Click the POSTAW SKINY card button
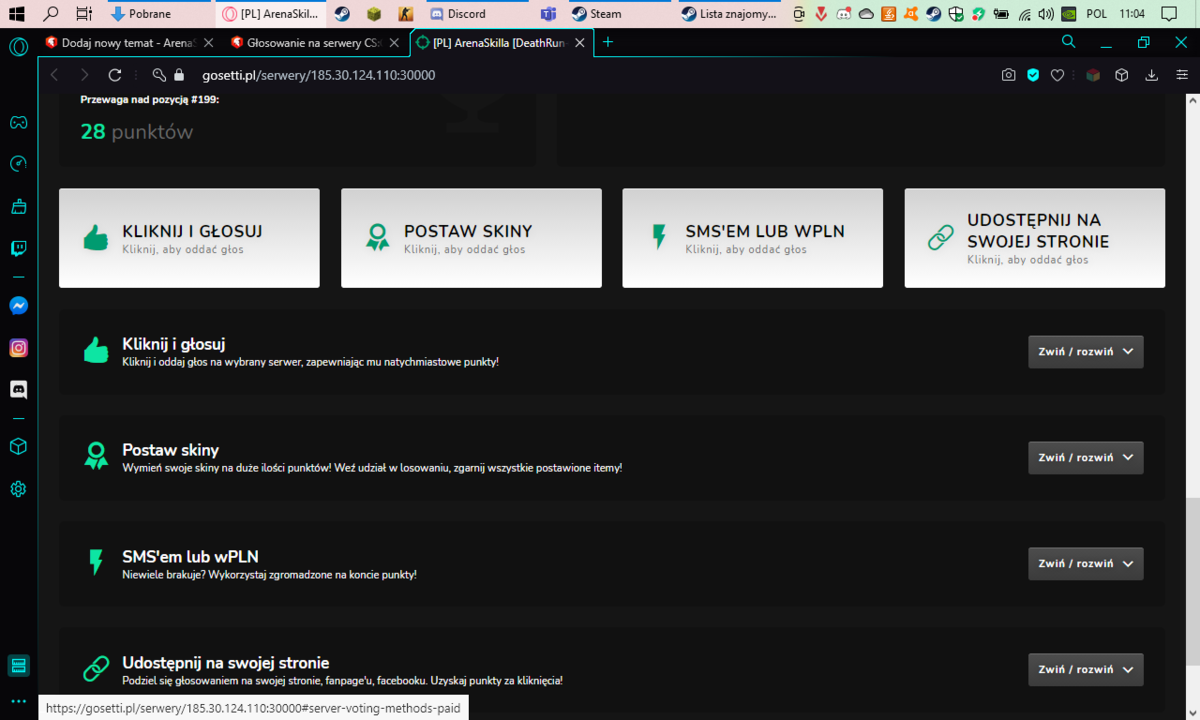The width and height of the screenshot is (1200, 720). 471,238
